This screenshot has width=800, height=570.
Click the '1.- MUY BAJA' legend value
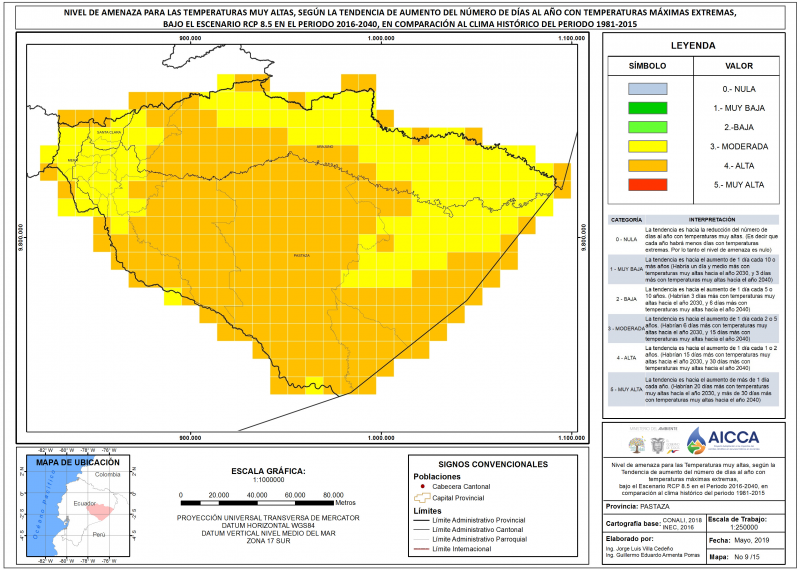(x=739, y=108)
